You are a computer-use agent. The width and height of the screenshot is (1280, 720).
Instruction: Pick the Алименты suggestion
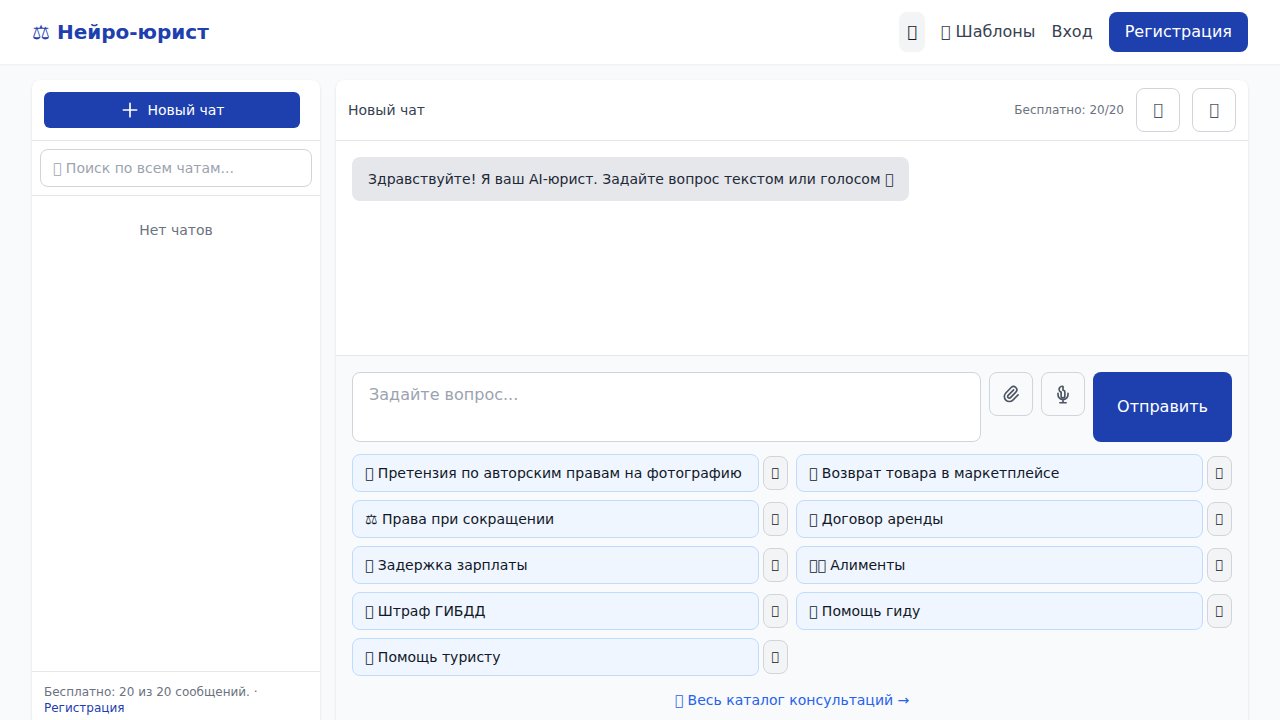tap(999, 565)
